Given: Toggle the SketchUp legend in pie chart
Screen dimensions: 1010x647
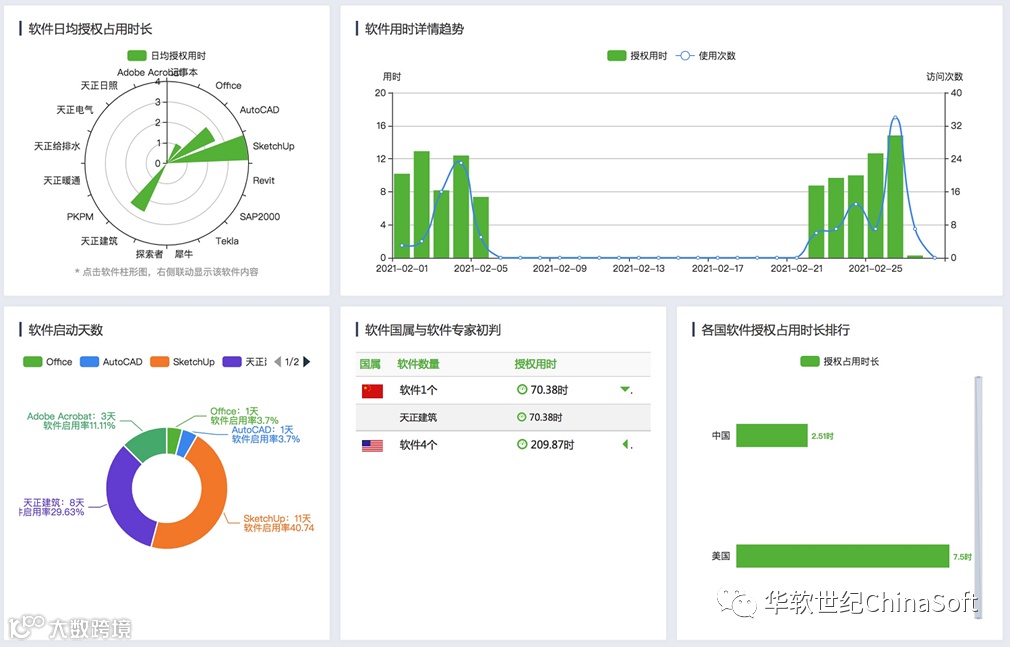Looking at the screenshot, I should [182, 362].
